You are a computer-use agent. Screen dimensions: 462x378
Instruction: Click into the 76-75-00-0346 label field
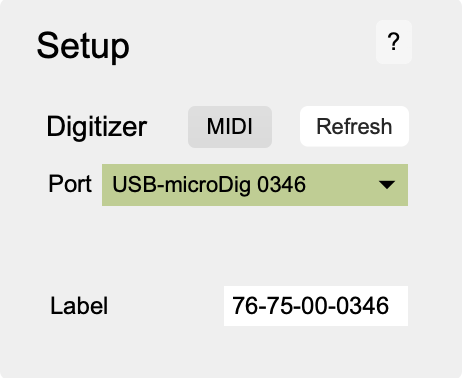[x=316, y=306]
